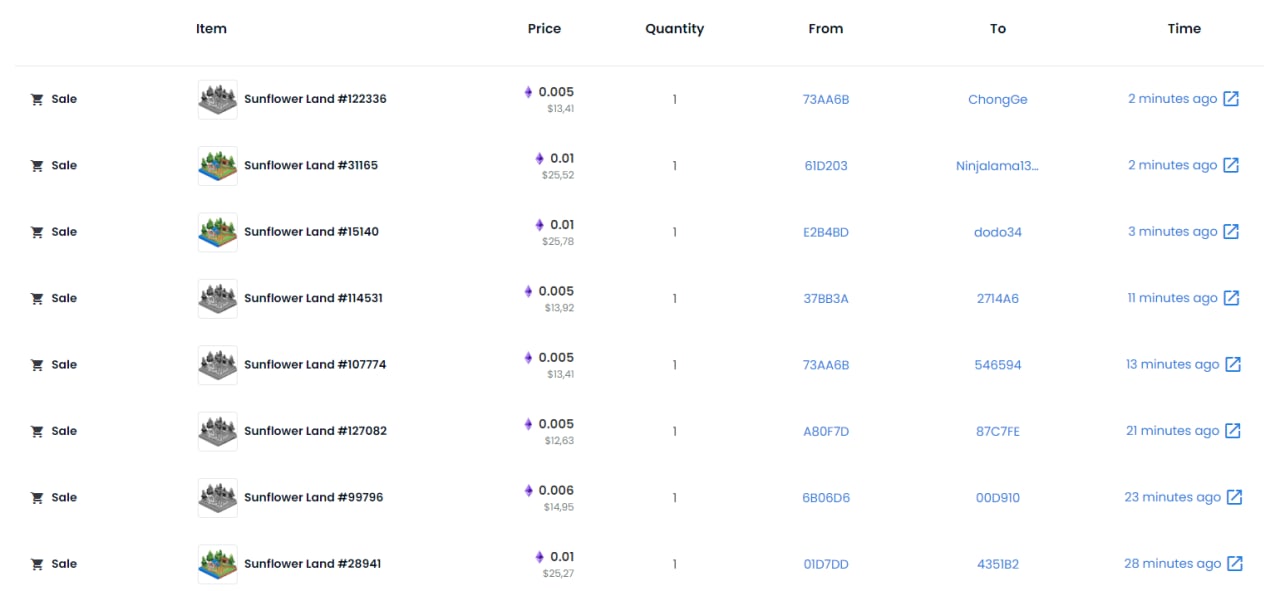Open external link icon beside 13 minutes ago
Screen dimensions: 1280x591
(x=1233, y=365)
